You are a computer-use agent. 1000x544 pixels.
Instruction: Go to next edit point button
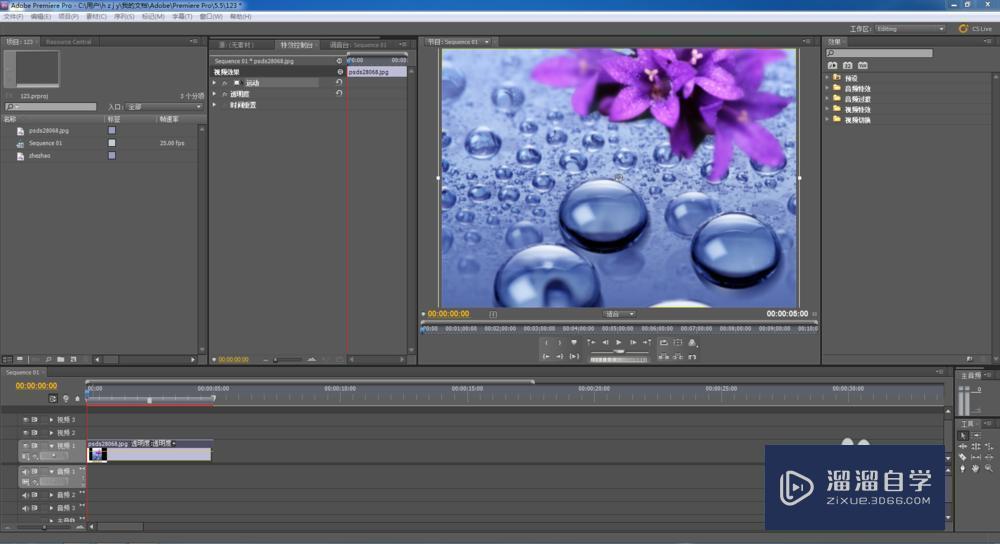[x=647, y=342]
